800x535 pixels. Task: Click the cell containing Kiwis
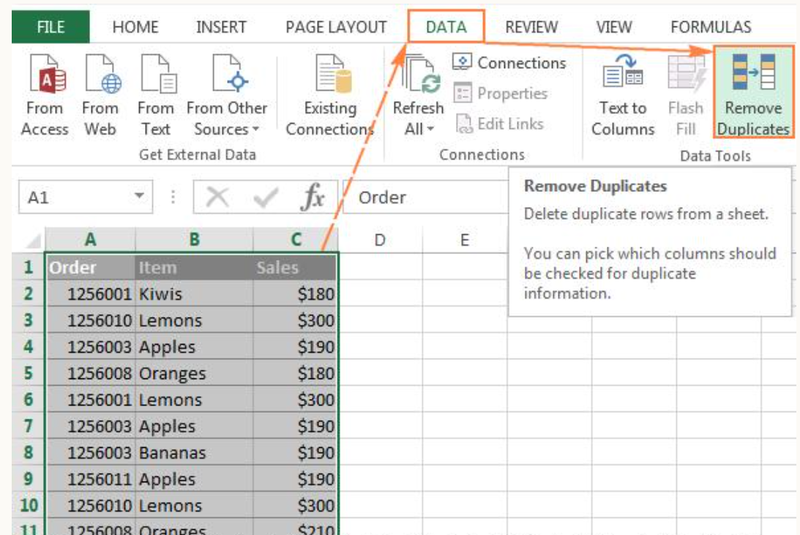tap(194, 294)
